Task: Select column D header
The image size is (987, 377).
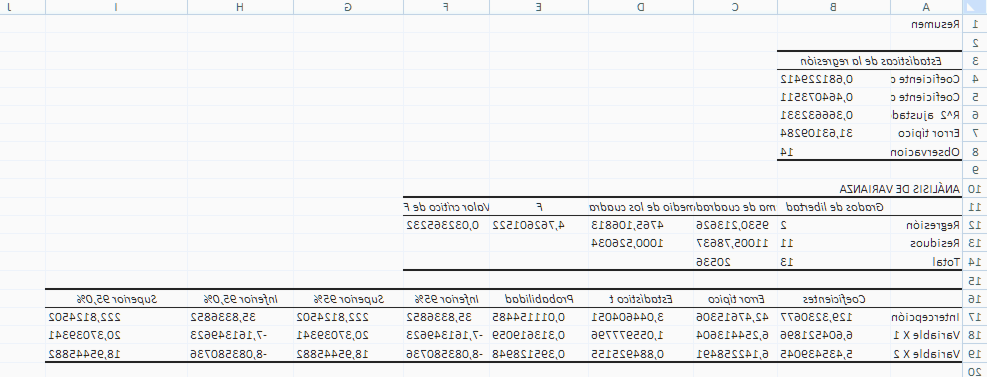Action: [641, 7]
